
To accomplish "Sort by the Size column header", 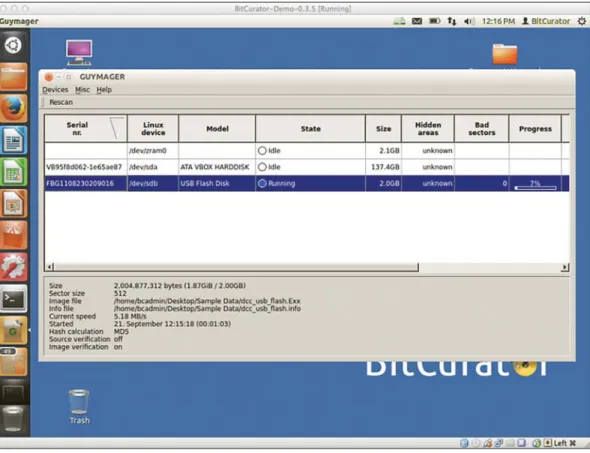I will tap(383, 129).
